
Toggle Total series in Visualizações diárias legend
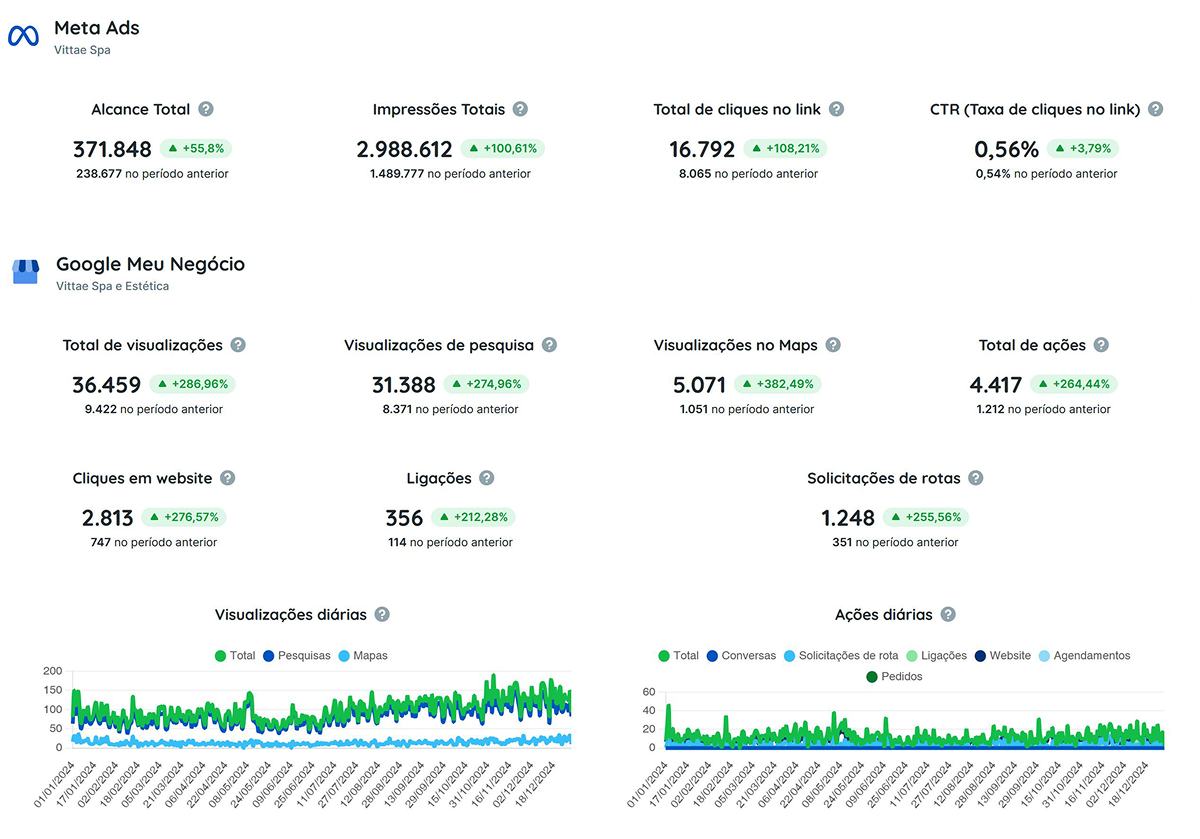pyautogui.click(x=235, y=656)
